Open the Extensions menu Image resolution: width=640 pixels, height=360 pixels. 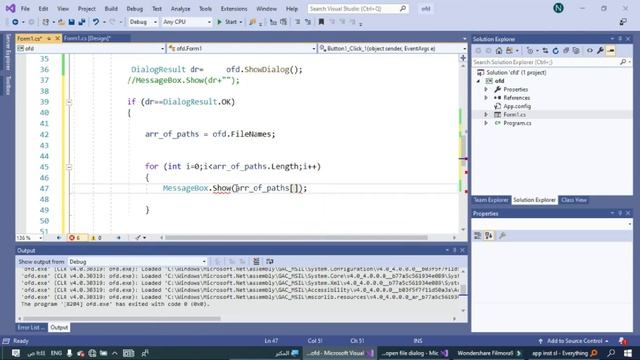(234, 9)
